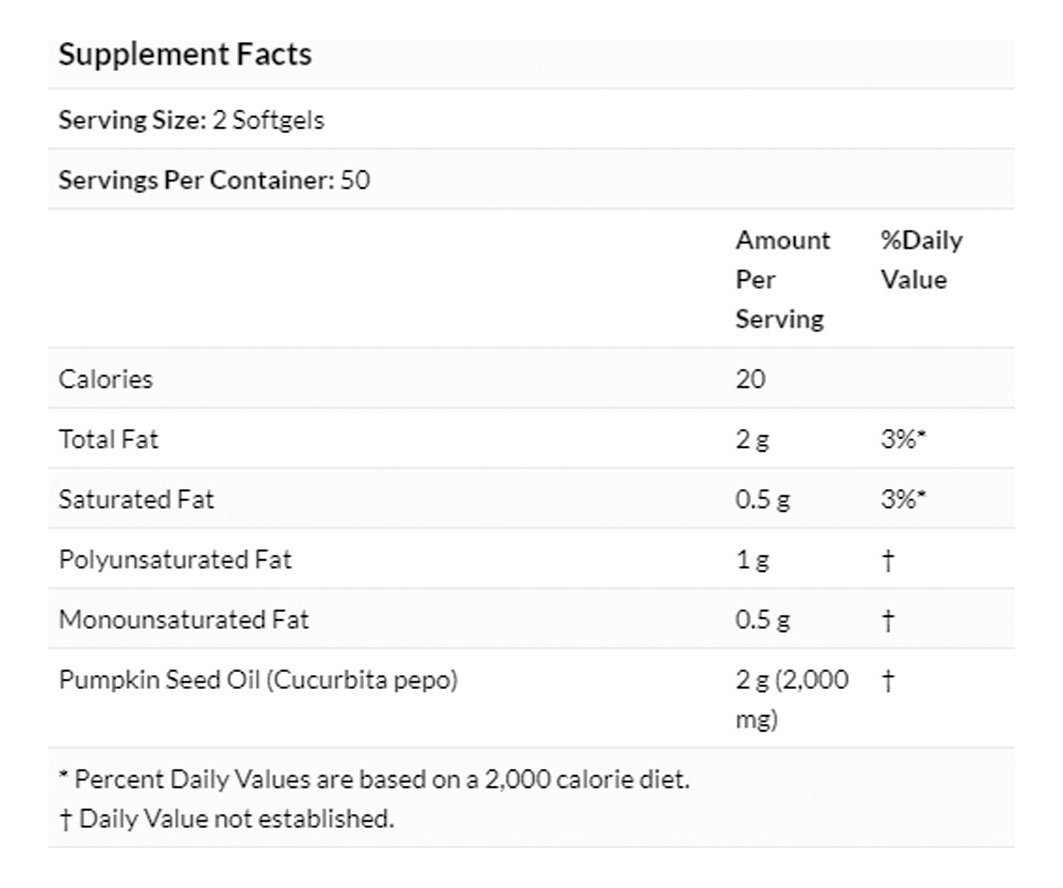Click the Supplement Facts heading
This screenshot has width=1063, height=888.
point(185,54)
